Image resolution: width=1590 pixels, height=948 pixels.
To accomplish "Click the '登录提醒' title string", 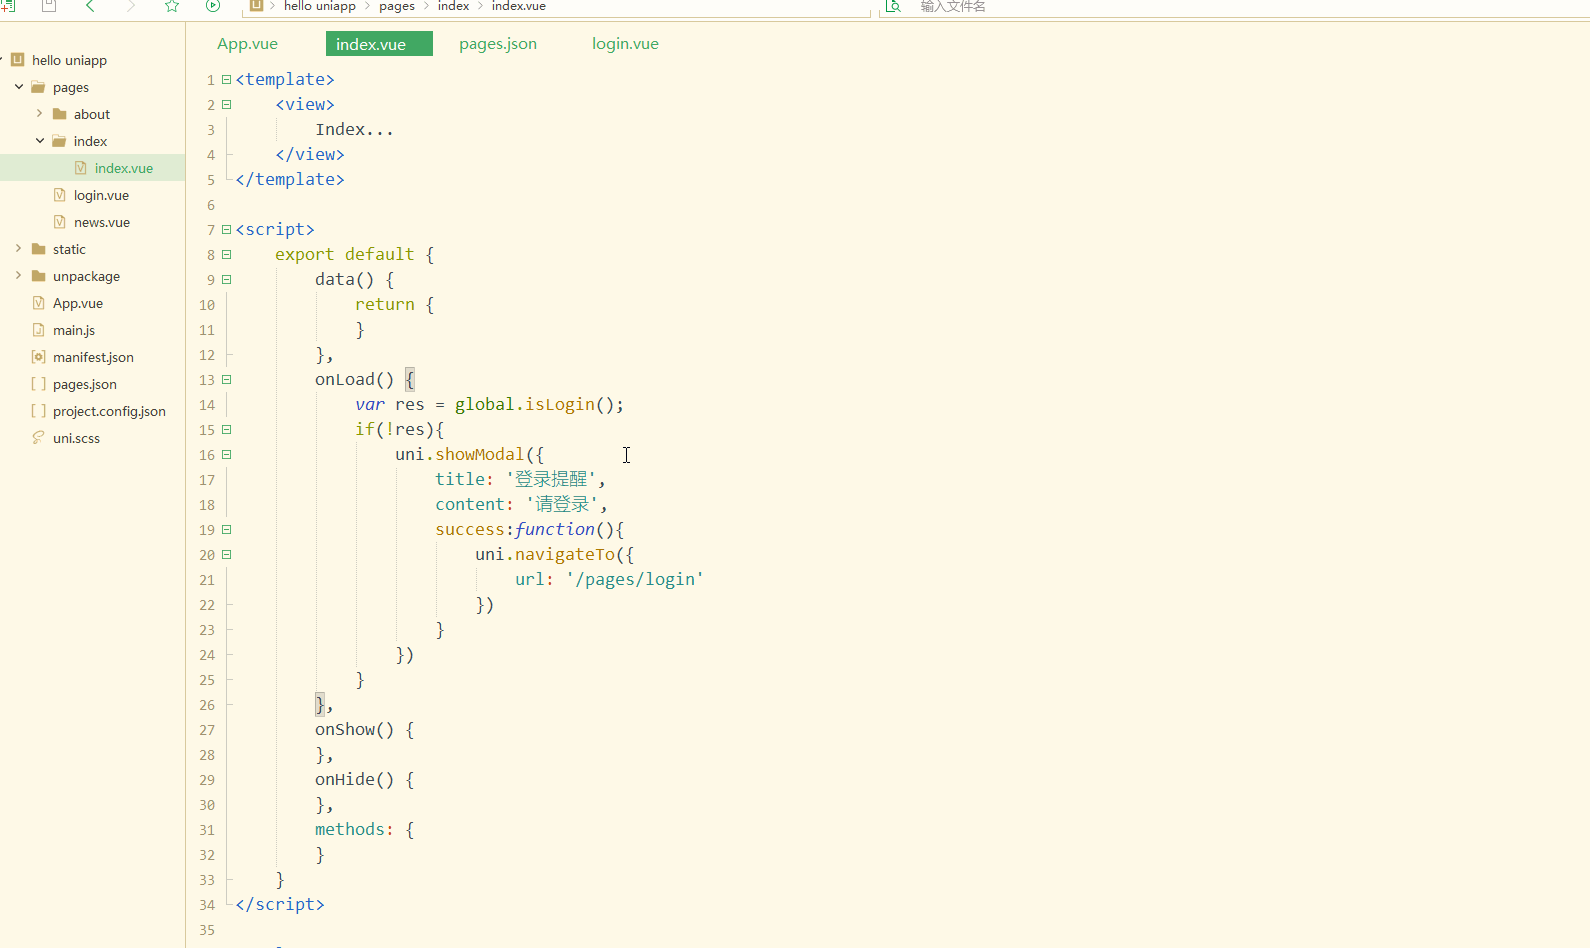I will [x=551, y=479].
